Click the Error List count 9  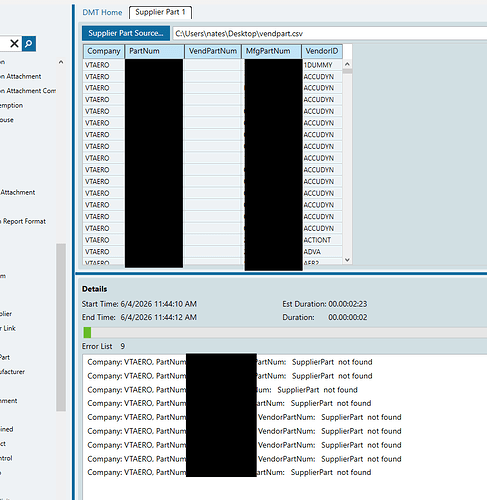123,346
